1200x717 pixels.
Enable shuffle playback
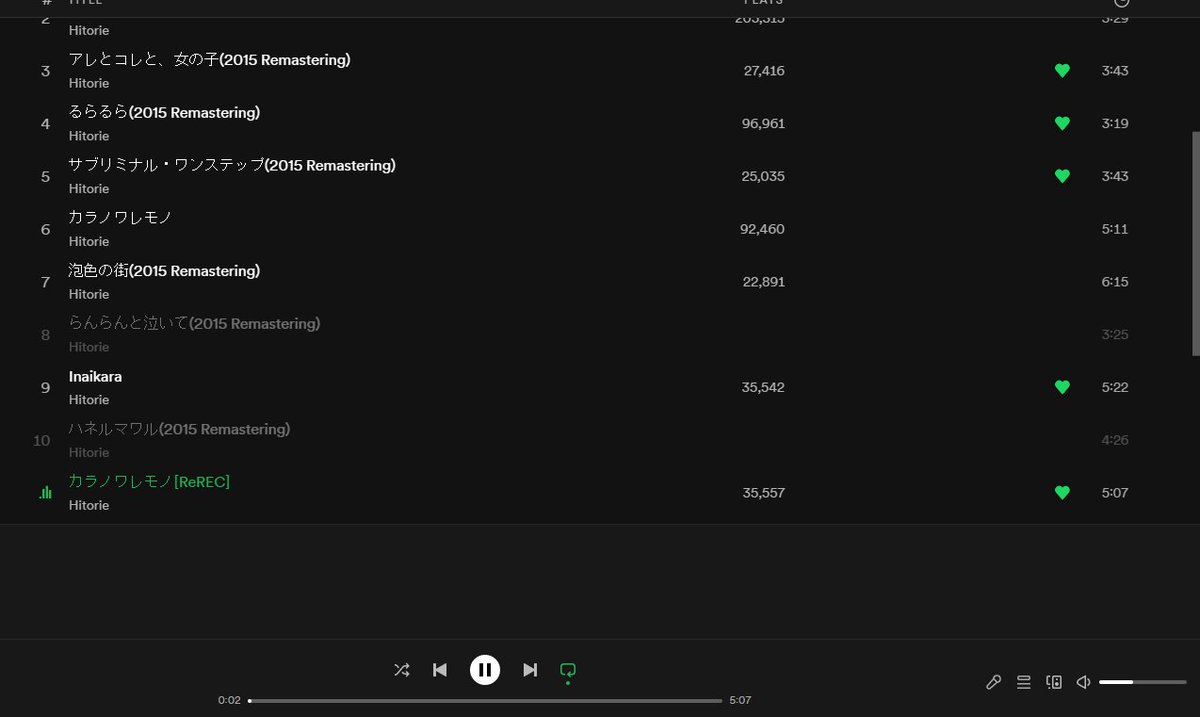coord(402,670)
